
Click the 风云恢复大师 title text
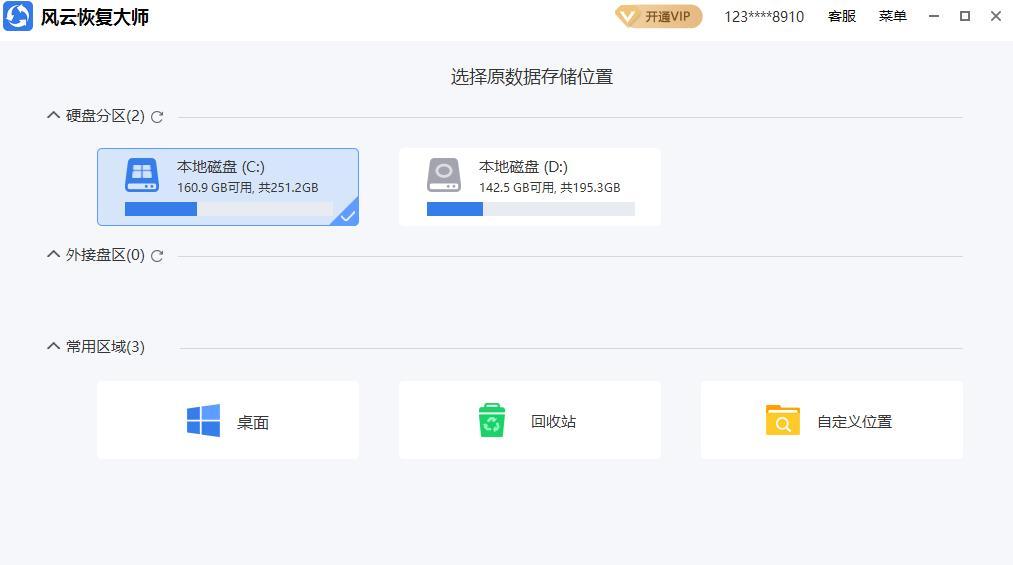pyautogui.click(x=95, y=17)
